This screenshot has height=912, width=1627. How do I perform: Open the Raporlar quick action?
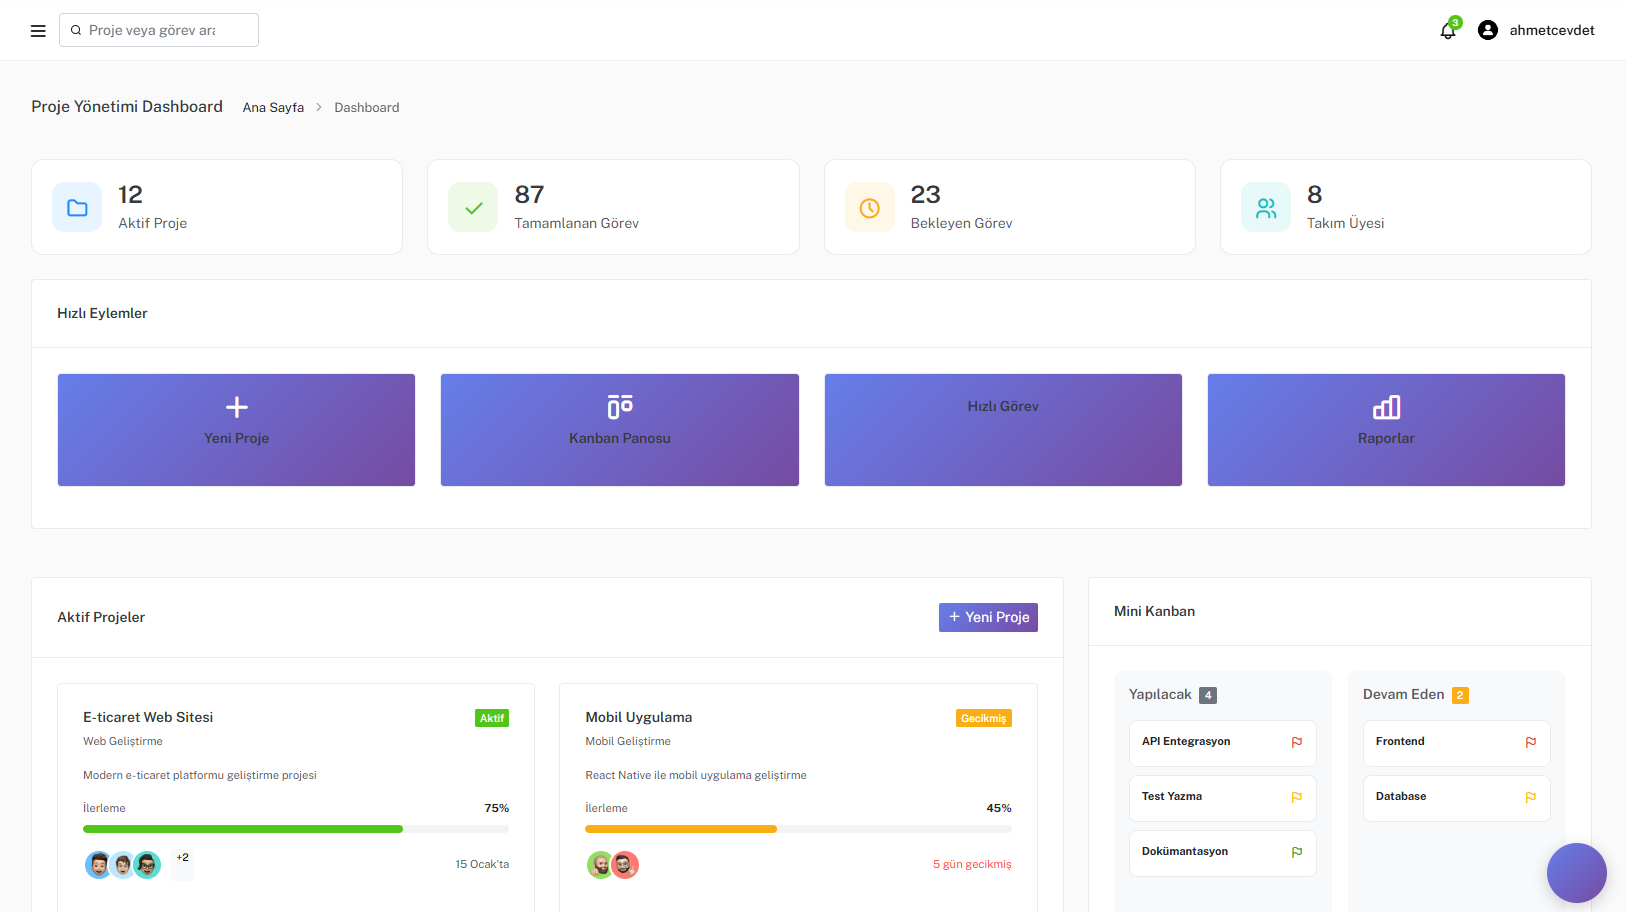(x=1385, y=430)
